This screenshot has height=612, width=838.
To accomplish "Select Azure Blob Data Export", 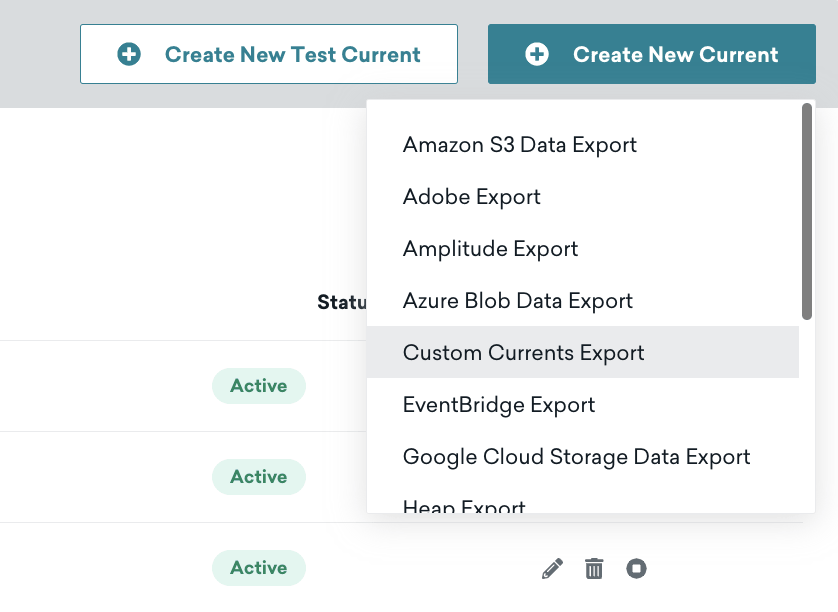I will click(x=517, y=301).
